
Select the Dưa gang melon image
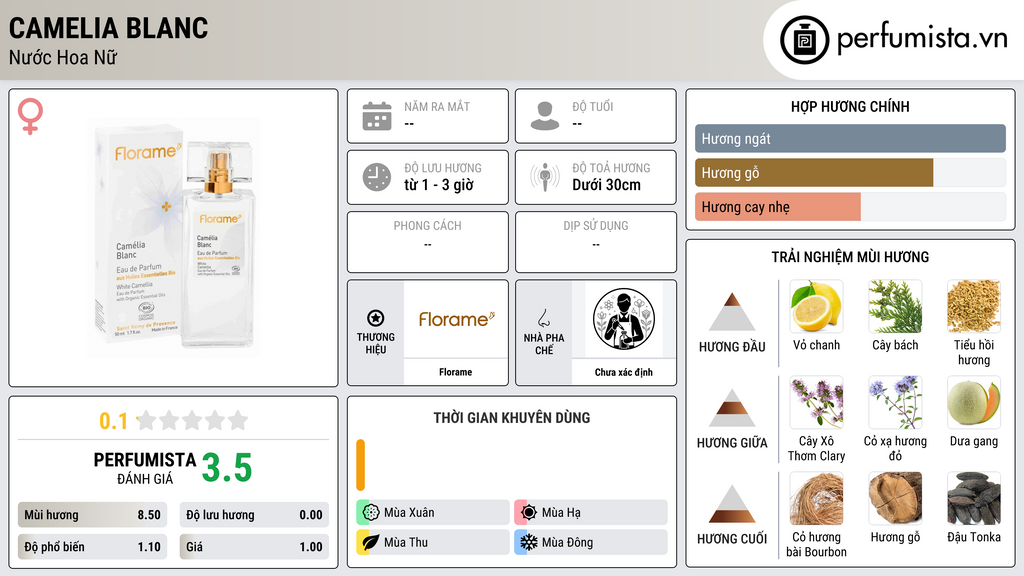pyautogui.click(x=974, y=402)
